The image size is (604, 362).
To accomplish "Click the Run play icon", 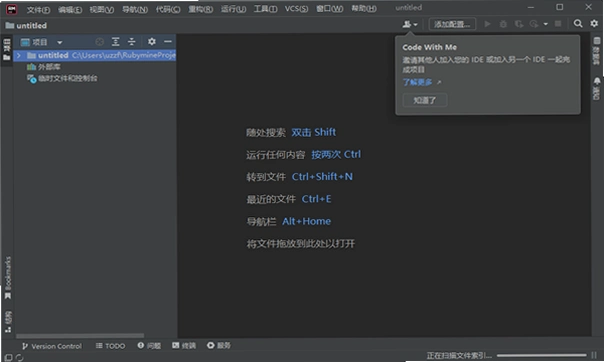I will (487, 24).
